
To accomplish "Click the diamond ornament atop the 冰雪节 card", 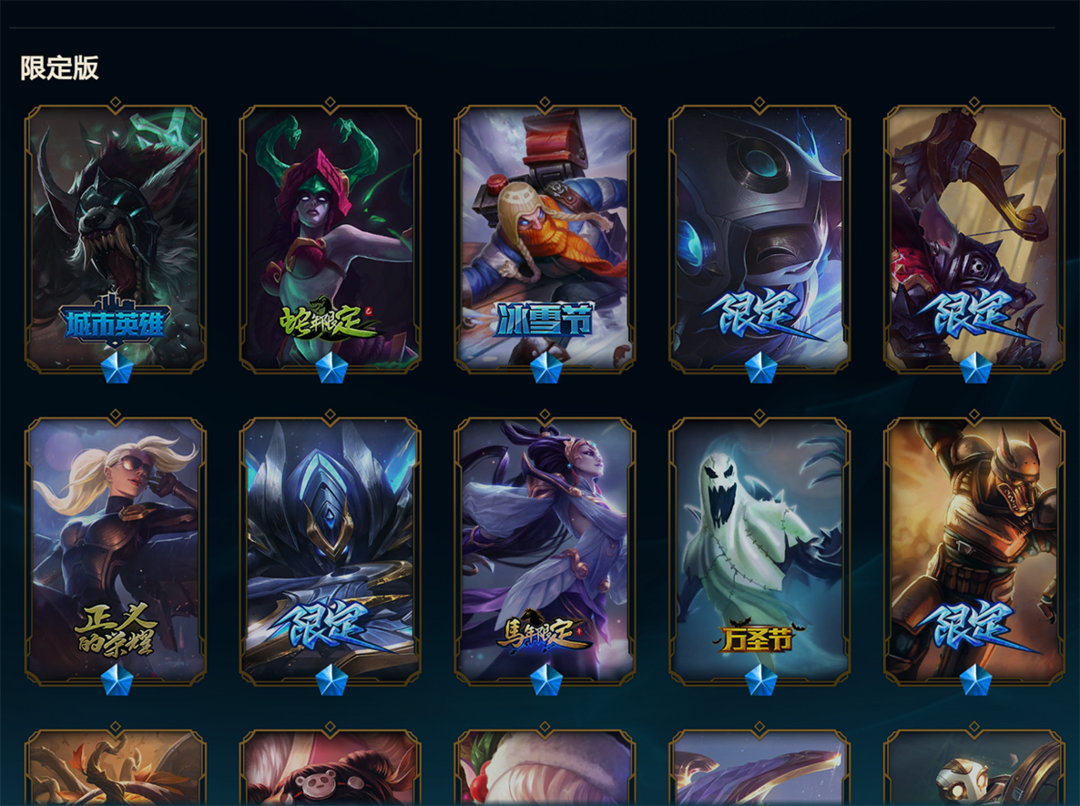I will [x=545, y=104].
